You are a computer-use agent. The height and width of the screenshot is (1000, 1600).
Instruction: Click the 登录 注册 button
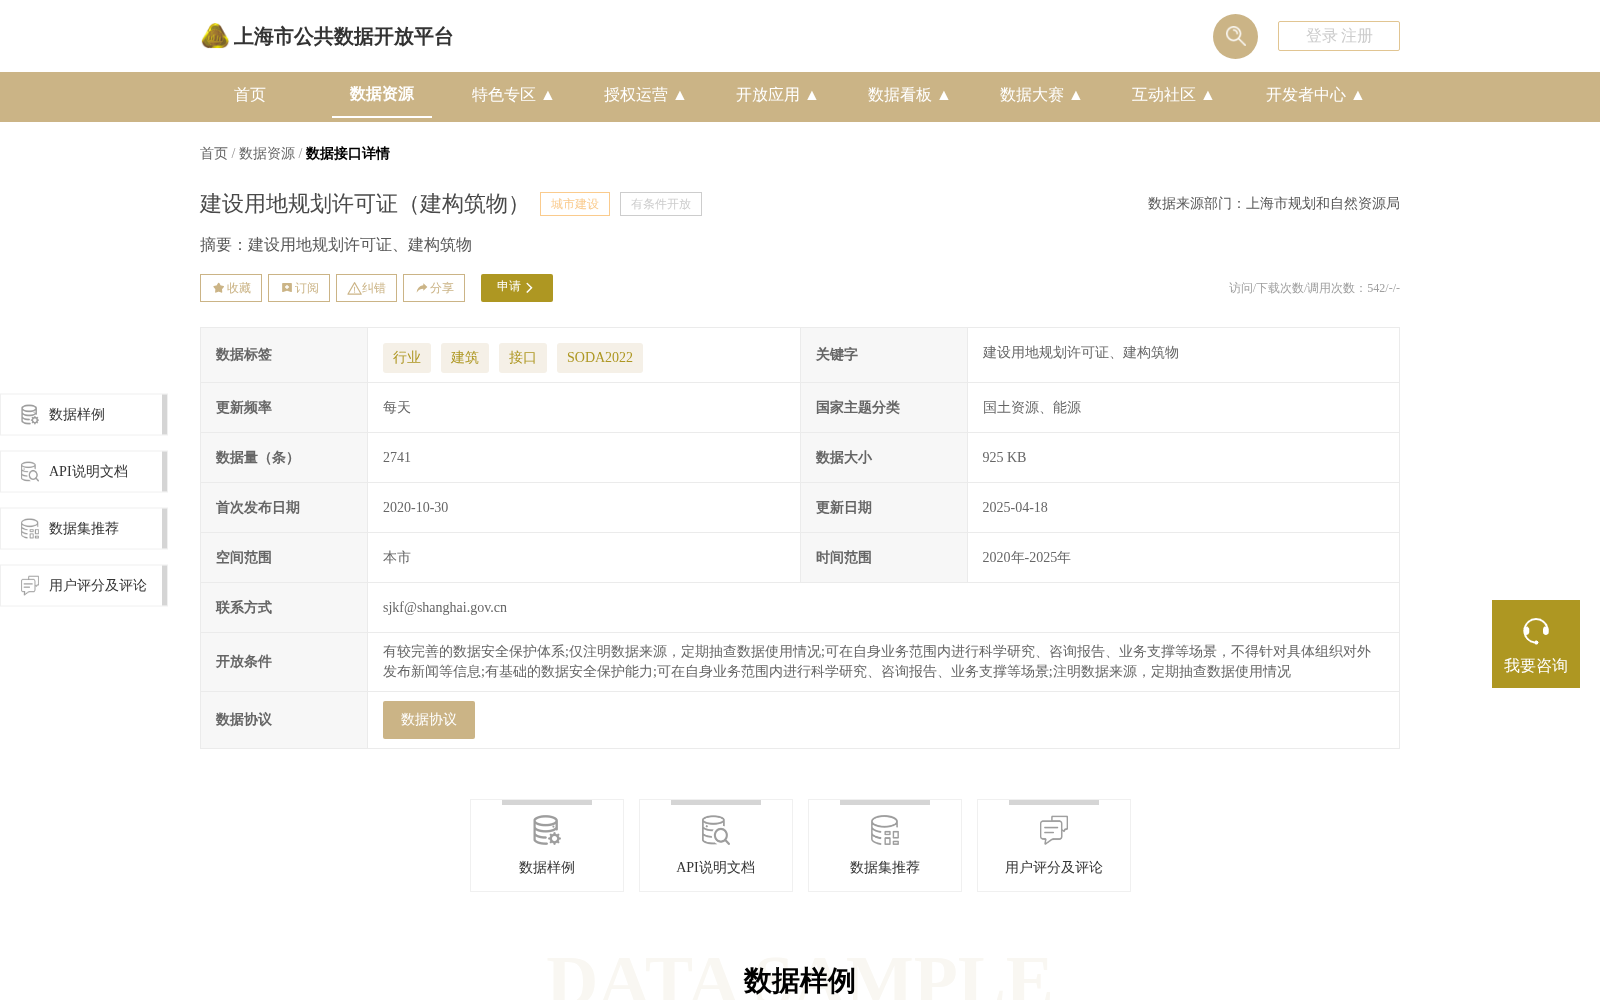click(x=1339, y=36)
